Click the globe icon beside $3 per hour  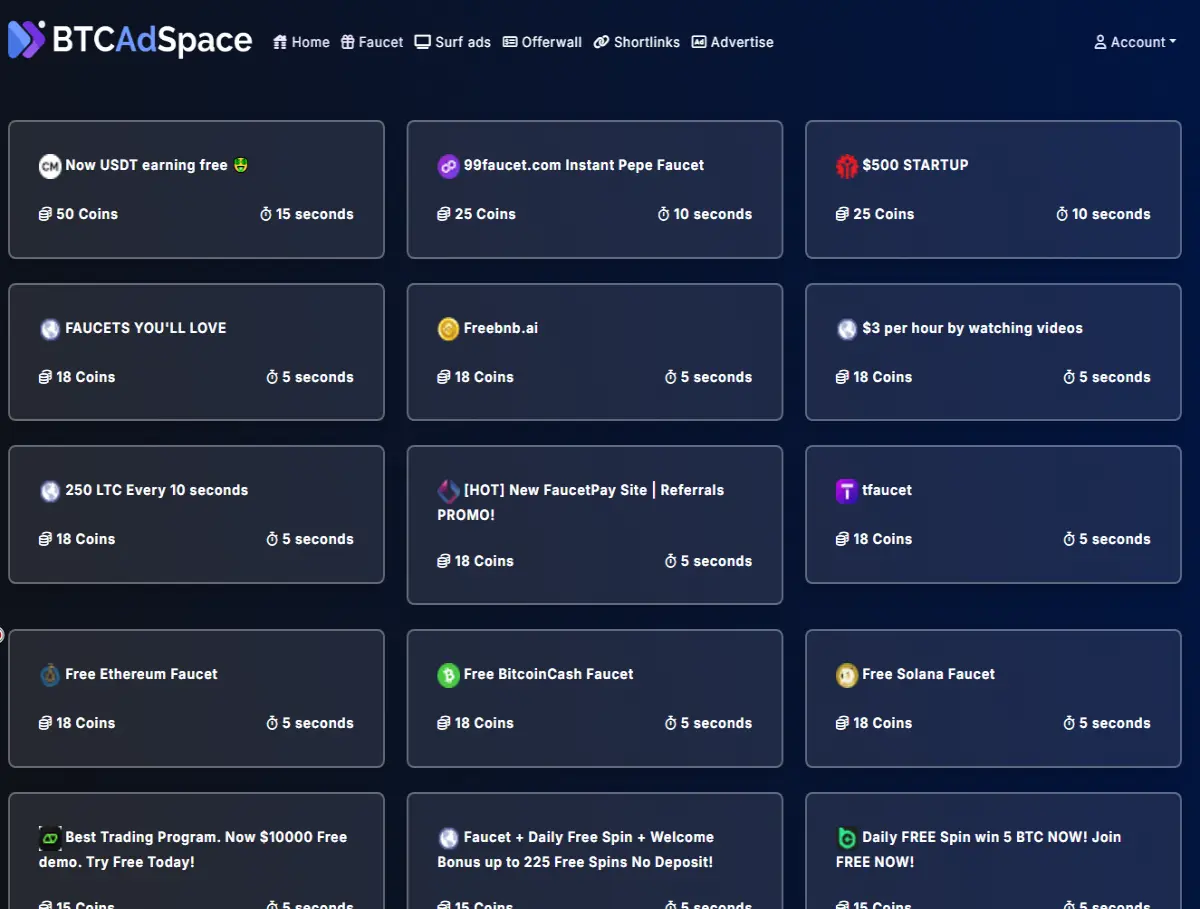tap(847, 329)
